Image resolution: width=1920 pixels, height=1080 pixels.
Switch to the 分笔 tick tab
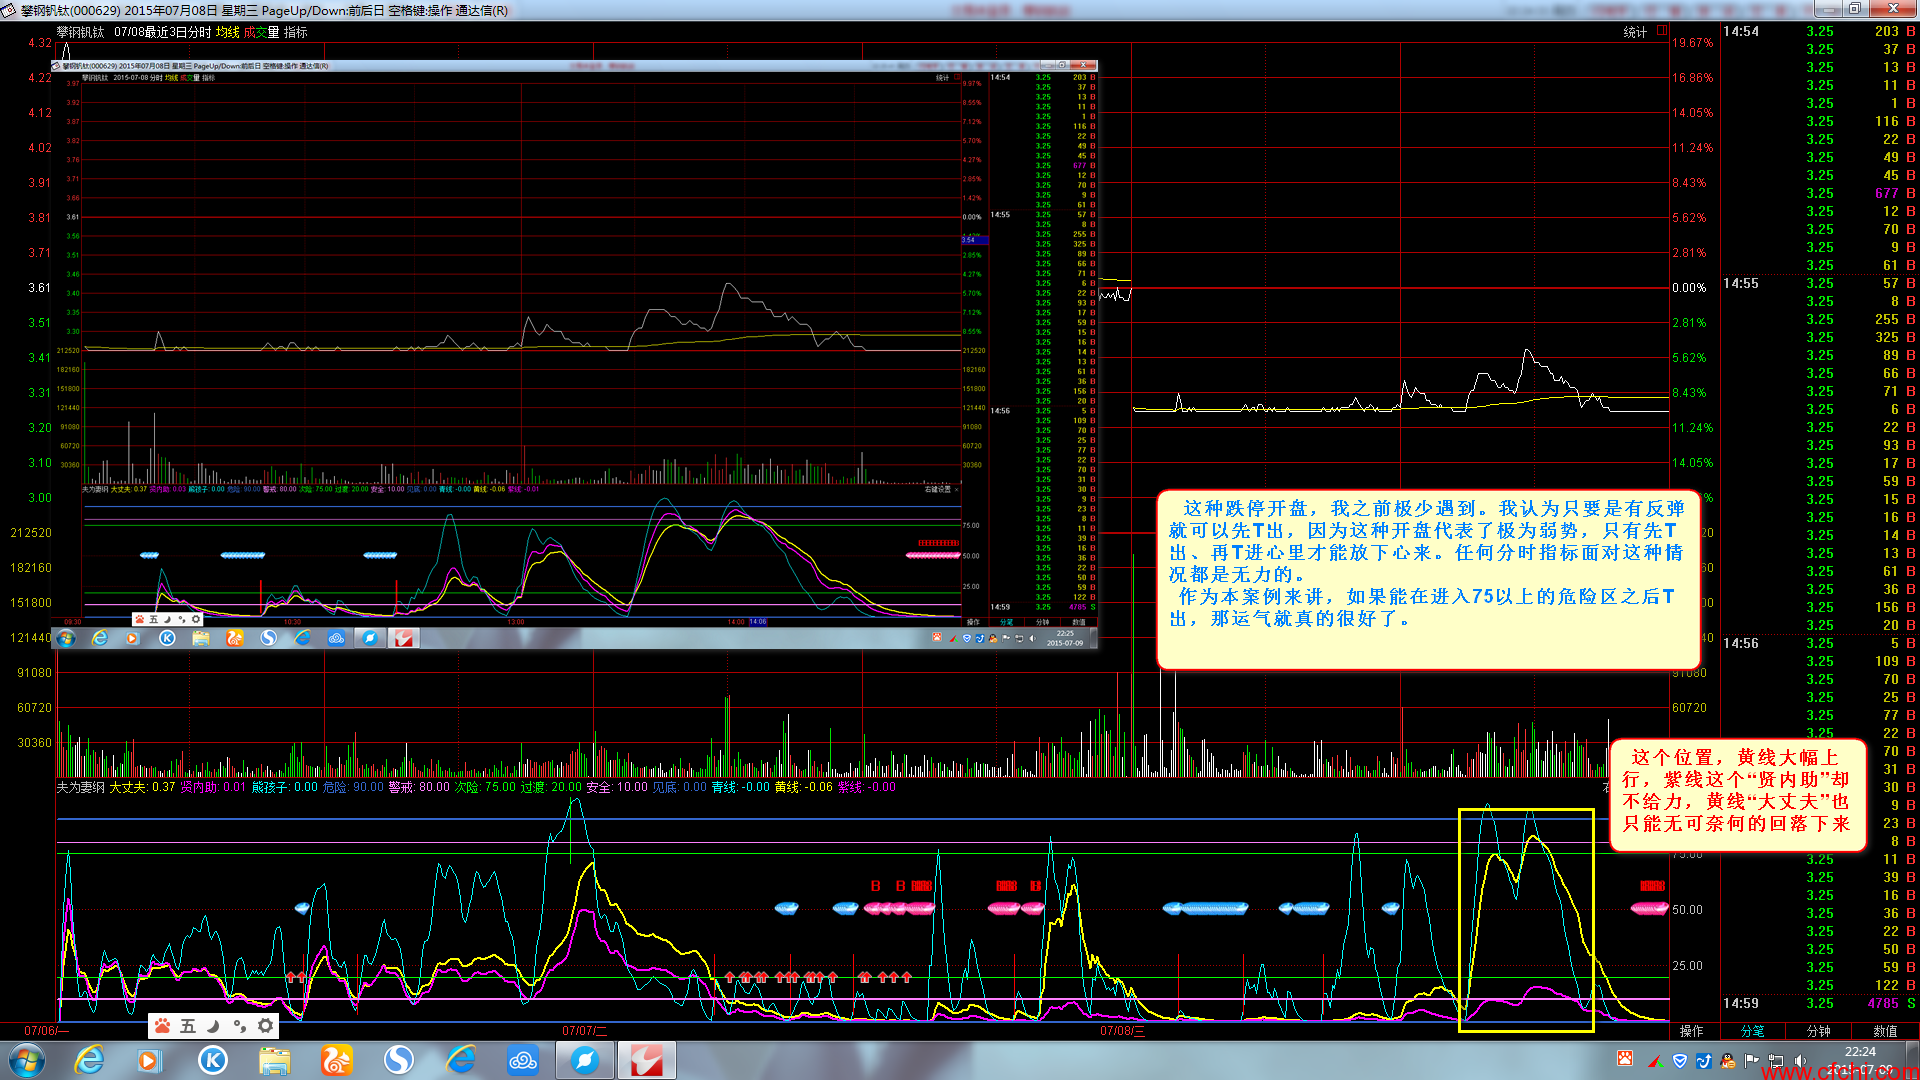coord(1752,1030)
